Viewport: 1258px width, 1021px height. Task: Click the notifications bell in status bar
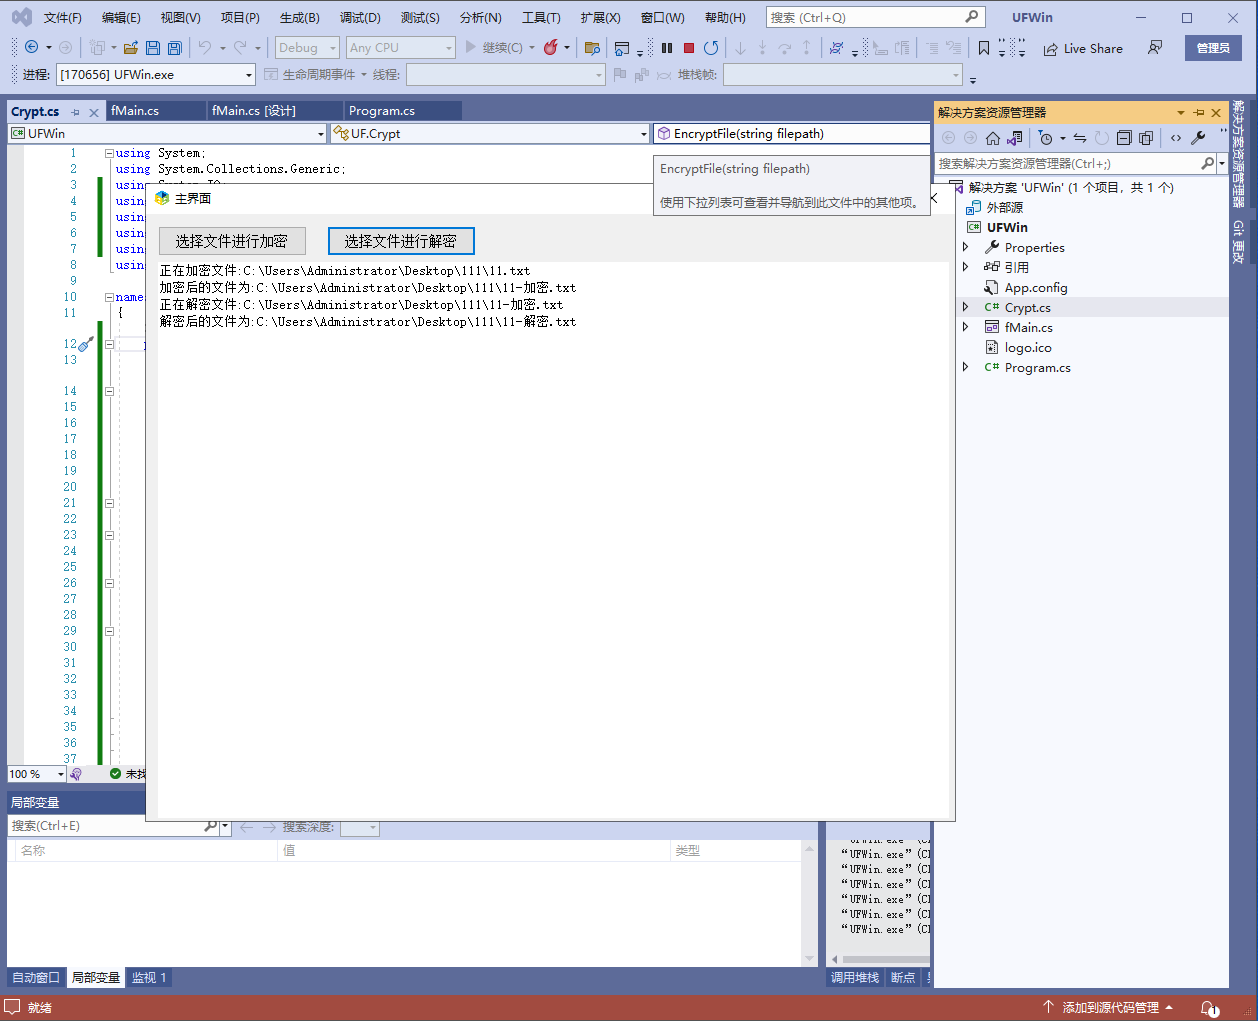1209,1008
